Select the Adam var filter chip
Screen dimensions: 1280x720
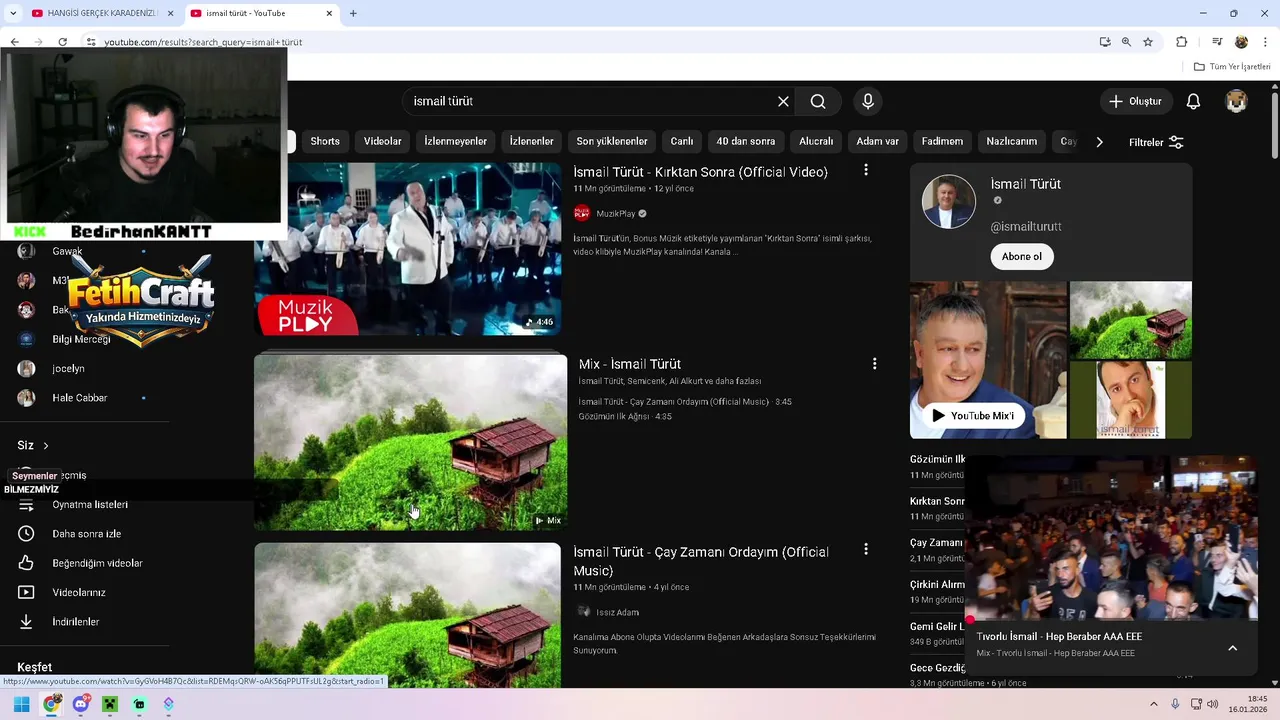pos(878,141)
